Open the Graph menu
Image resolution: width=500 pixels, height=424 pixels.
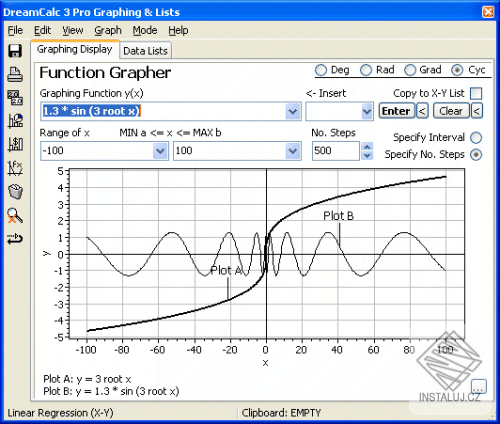pos(108,30)
